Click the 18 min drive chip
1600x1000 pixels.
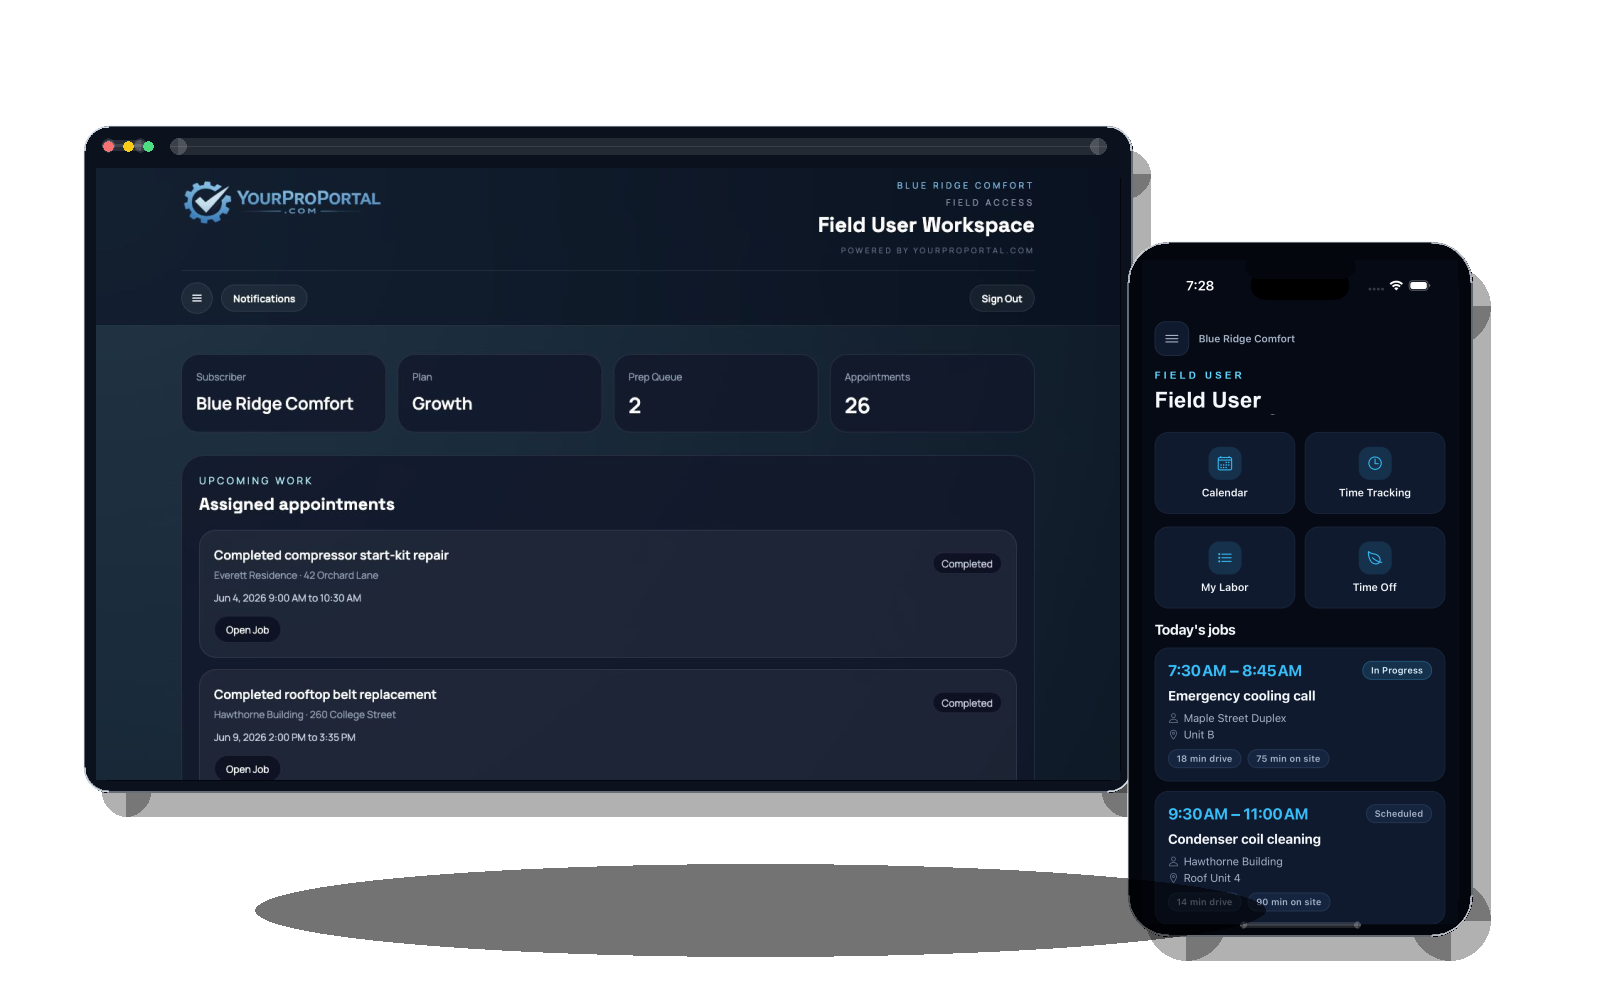pyautogui.click(x=1204, y=759)
